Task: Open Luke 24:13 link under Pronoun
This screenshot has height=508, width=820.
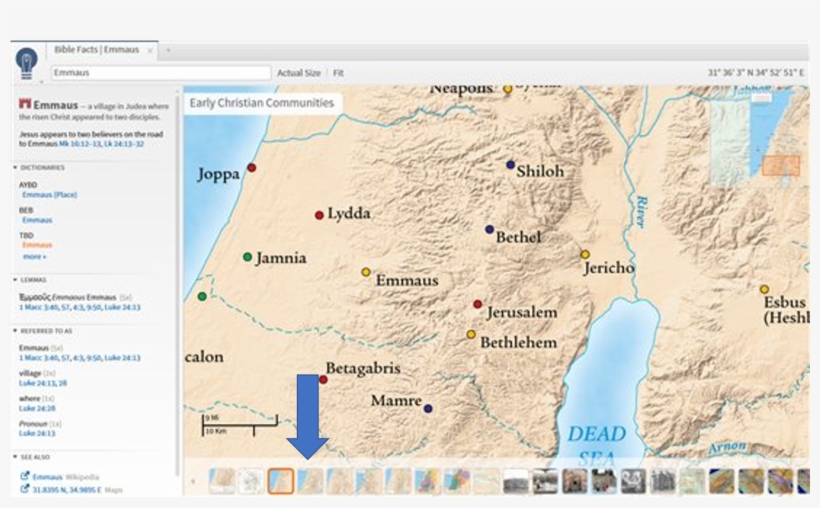Action: [37, 433]
